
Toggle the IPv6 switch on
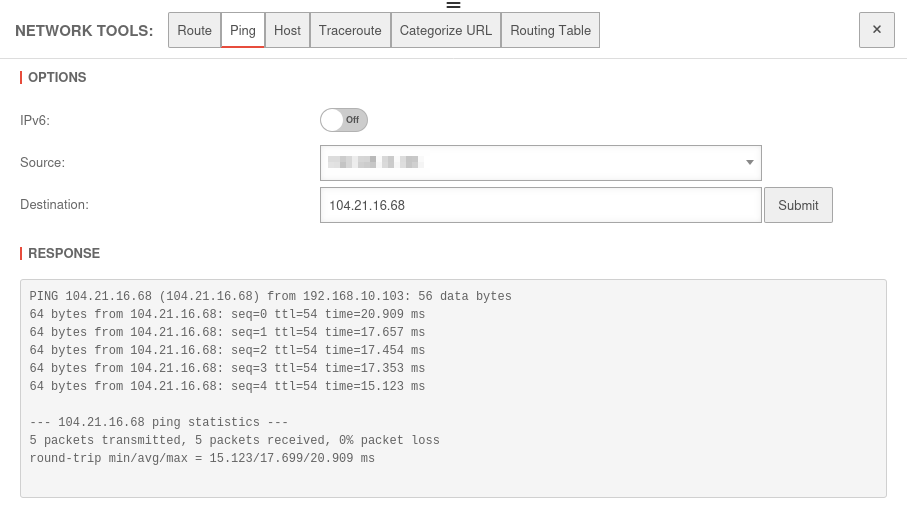[344, 120]
